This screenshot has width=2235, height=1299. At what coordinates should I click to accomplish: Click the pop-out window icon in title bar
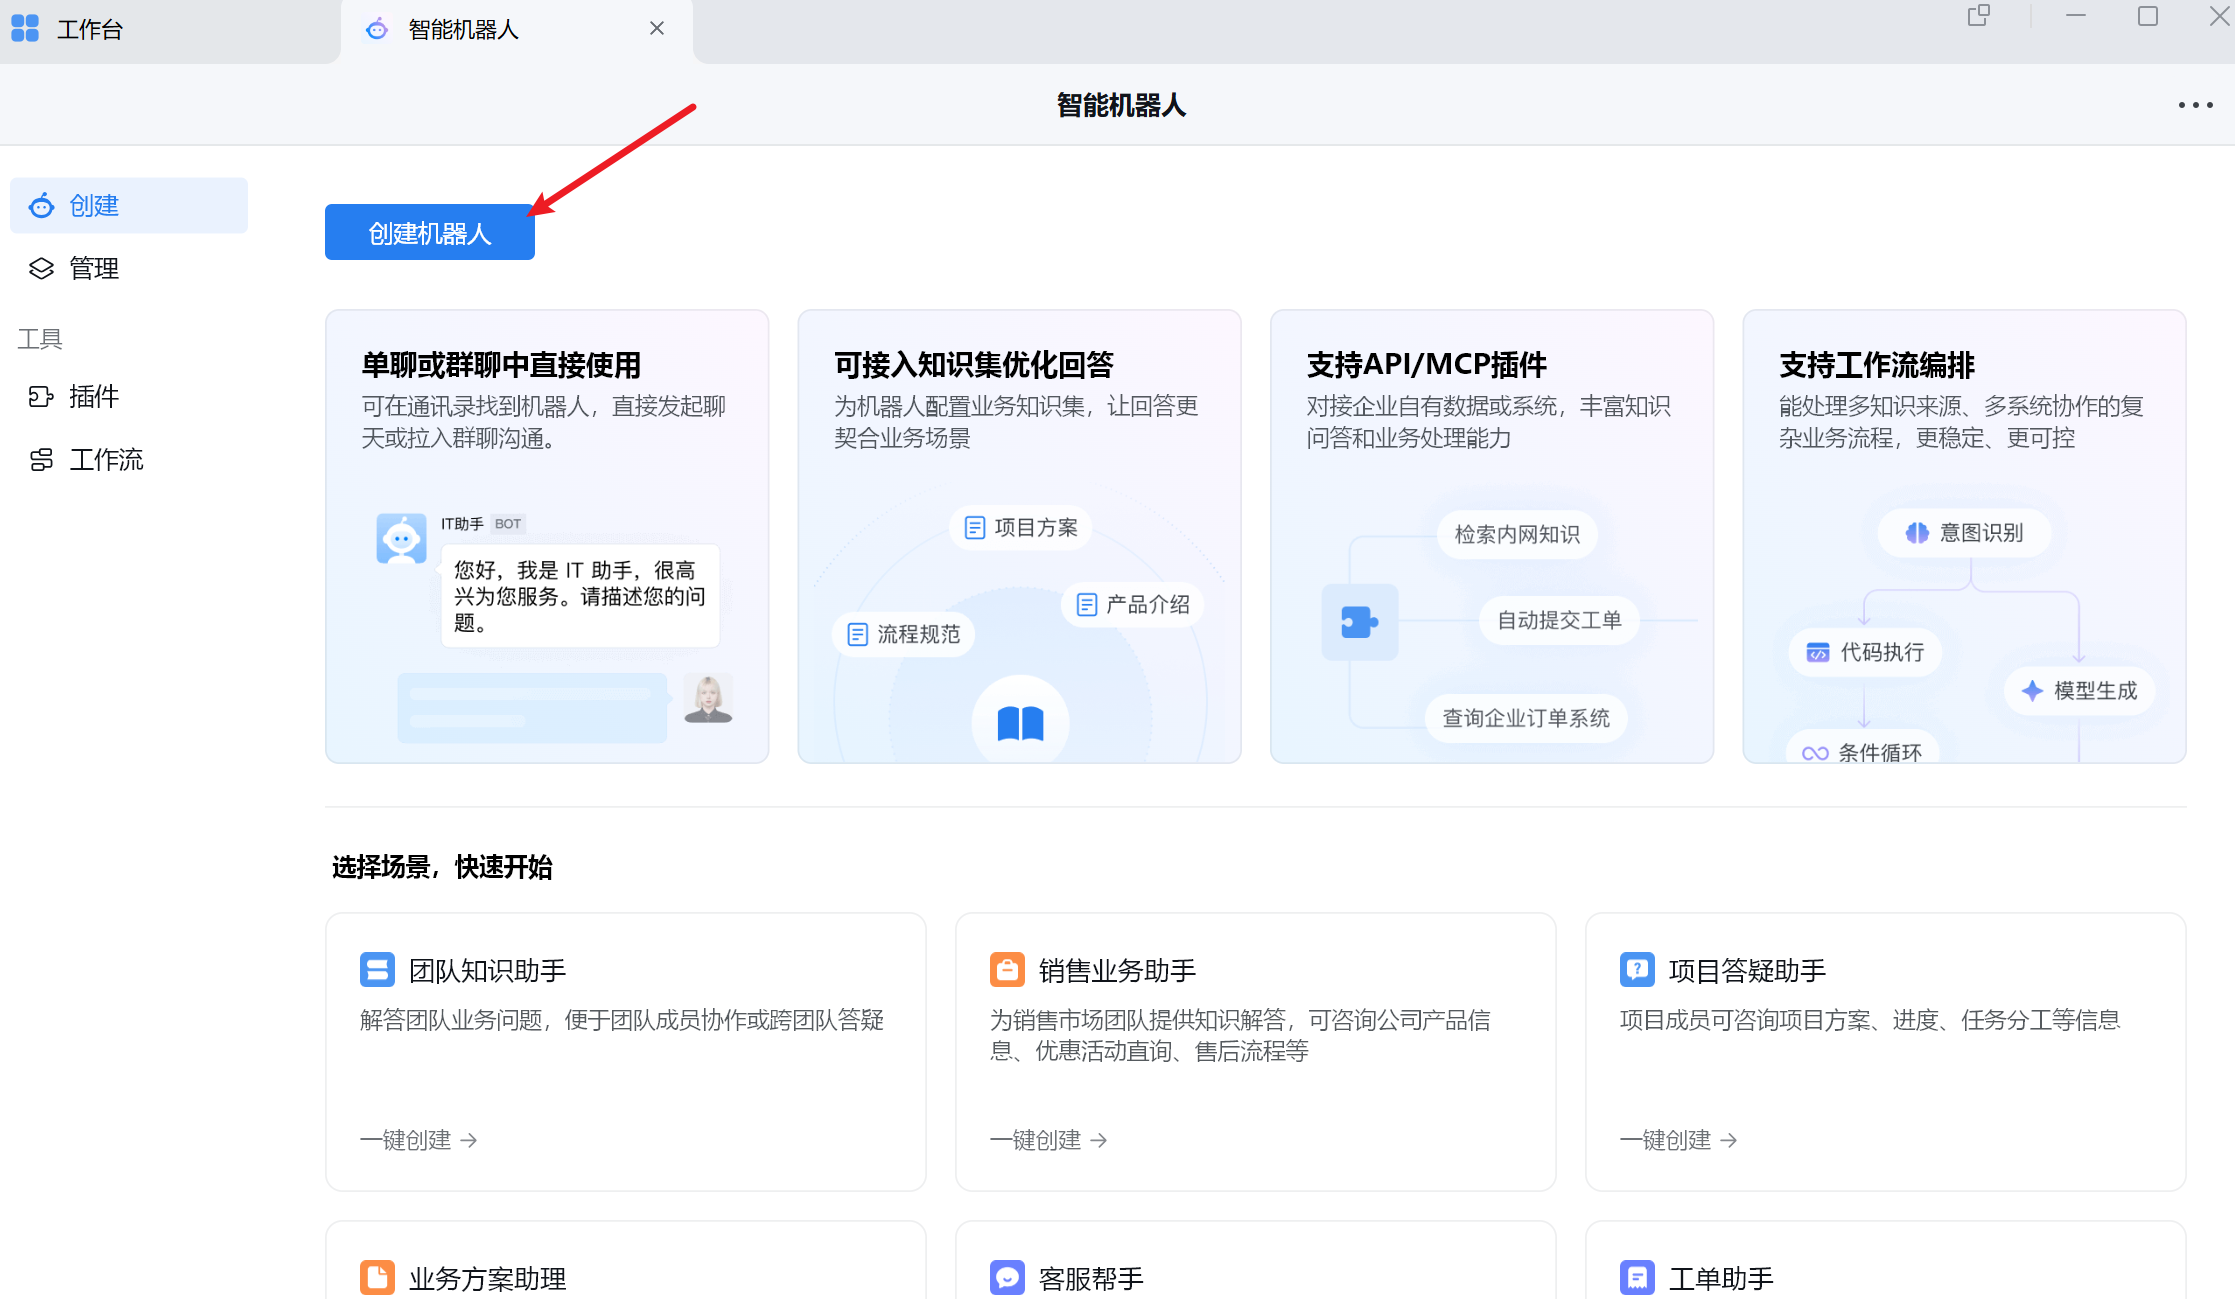pyautogui.click(x=1978, y=16)
